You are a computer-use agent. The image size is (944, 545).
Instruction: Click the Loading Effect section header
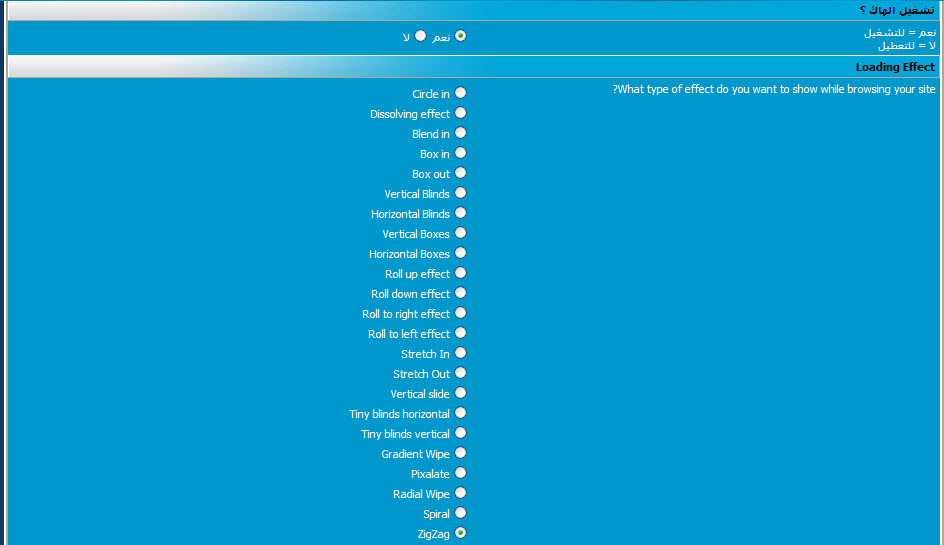(x=894, y=67)
